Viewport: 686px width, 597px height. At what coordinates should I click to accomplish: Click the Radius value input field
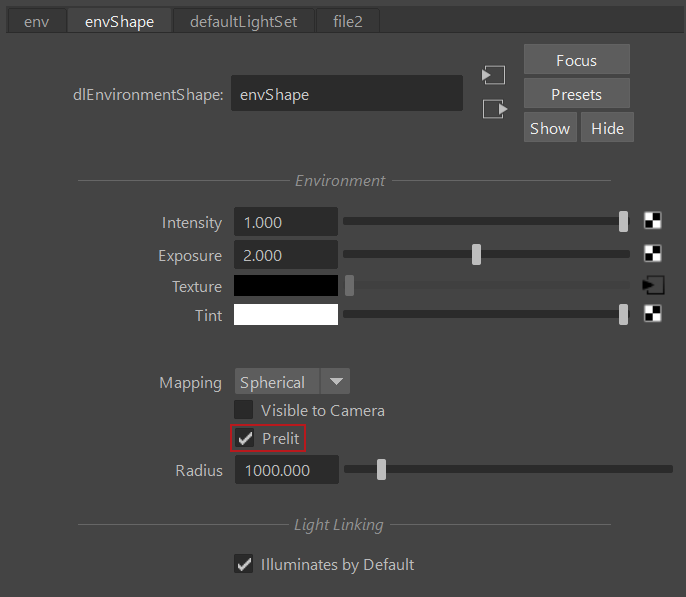(286, 470)
